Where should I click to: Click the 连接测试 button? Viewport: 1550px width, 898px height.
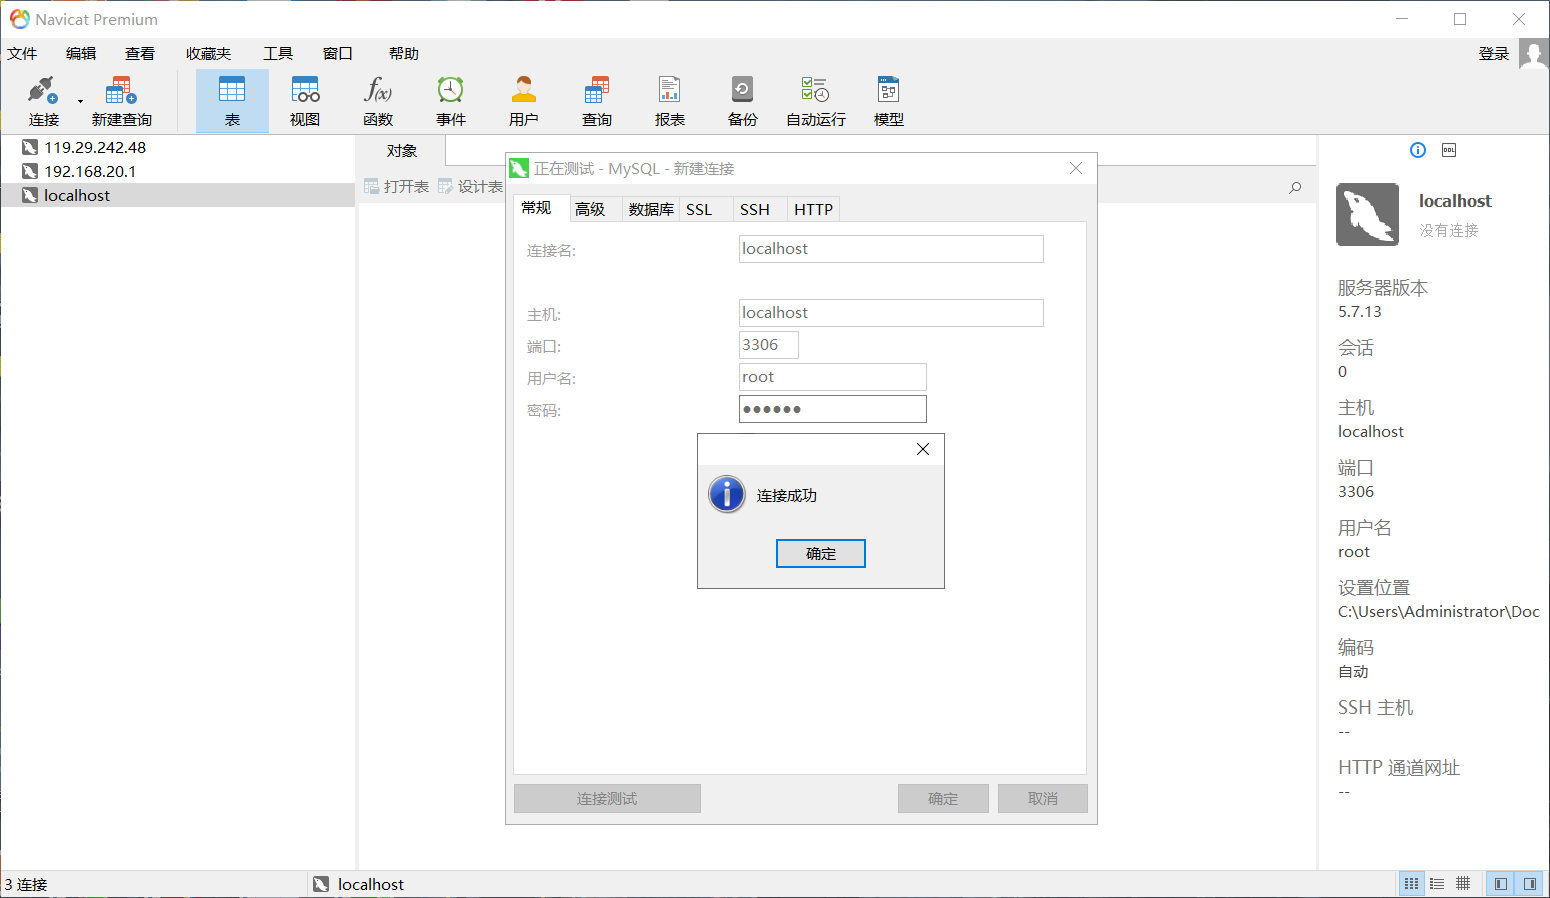tap(607, 798)
